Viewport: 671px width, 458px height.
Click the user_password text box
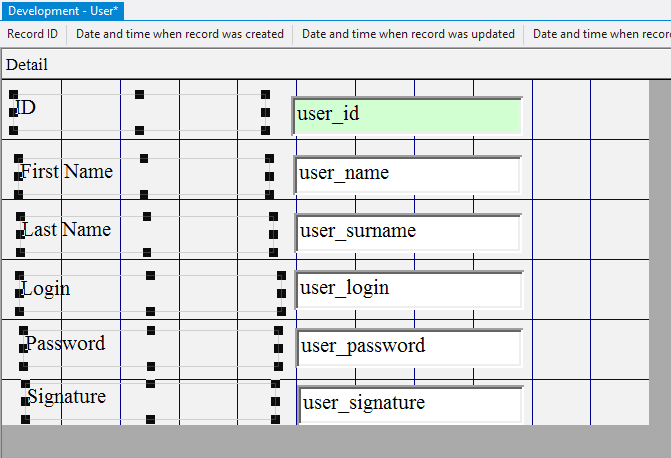click(407, 347)
